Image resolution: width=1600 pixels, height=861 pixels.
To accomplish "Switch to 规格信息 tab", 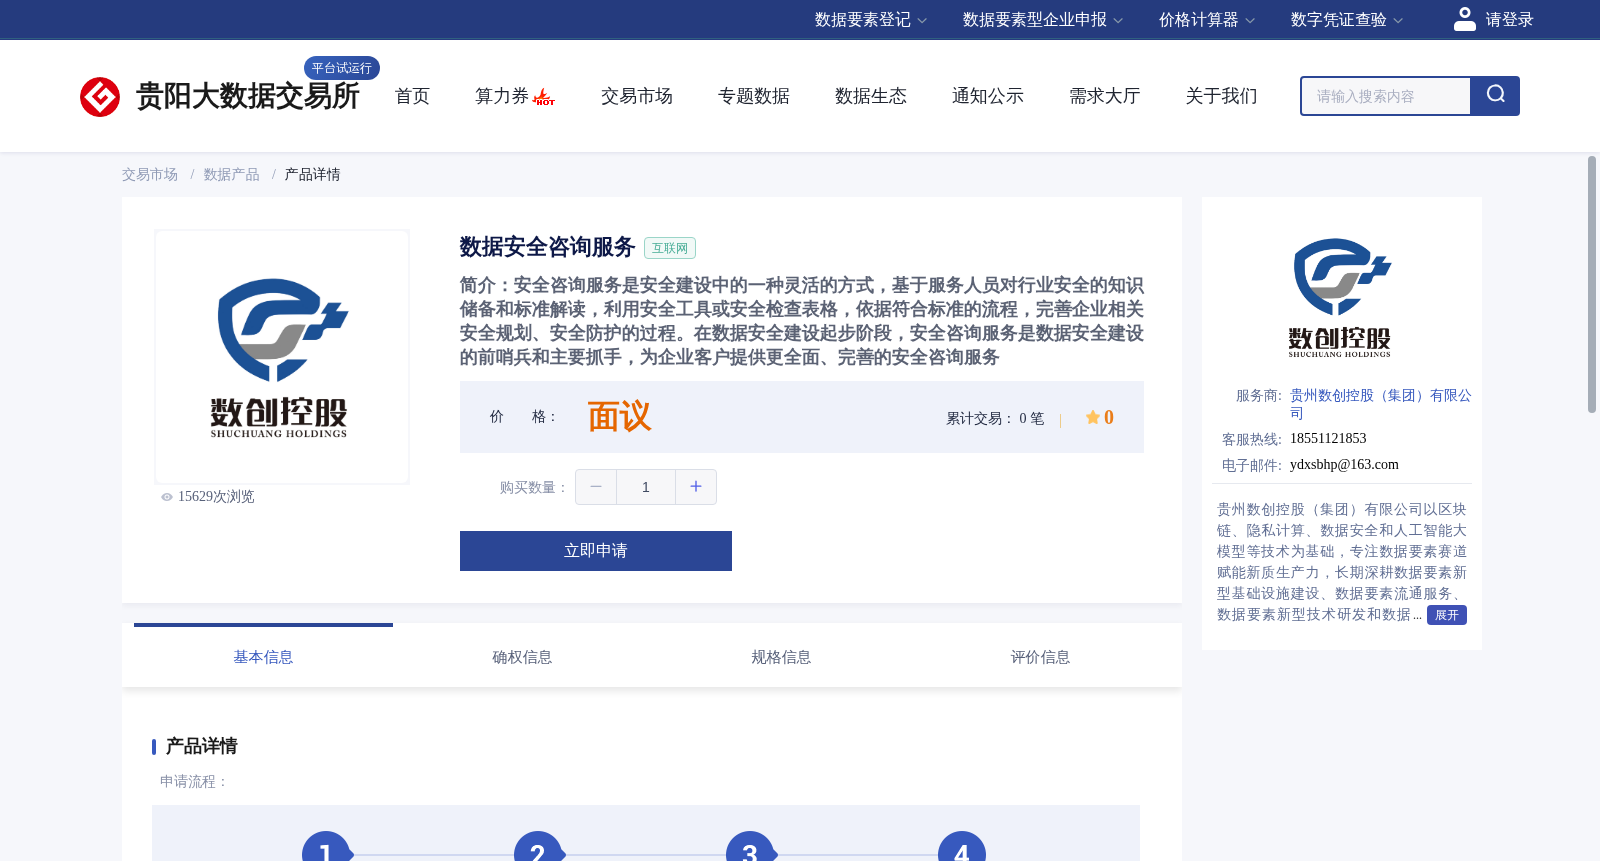I will (x=781, y=657).
